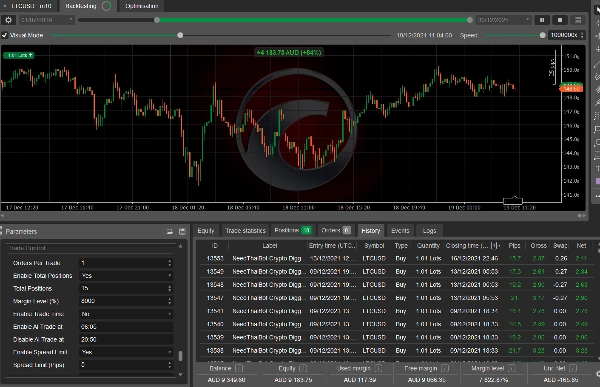Sort the history table by the Net column
Image resolution: width=600 pixels, height=387 pixels.
(x=581, y=245)
